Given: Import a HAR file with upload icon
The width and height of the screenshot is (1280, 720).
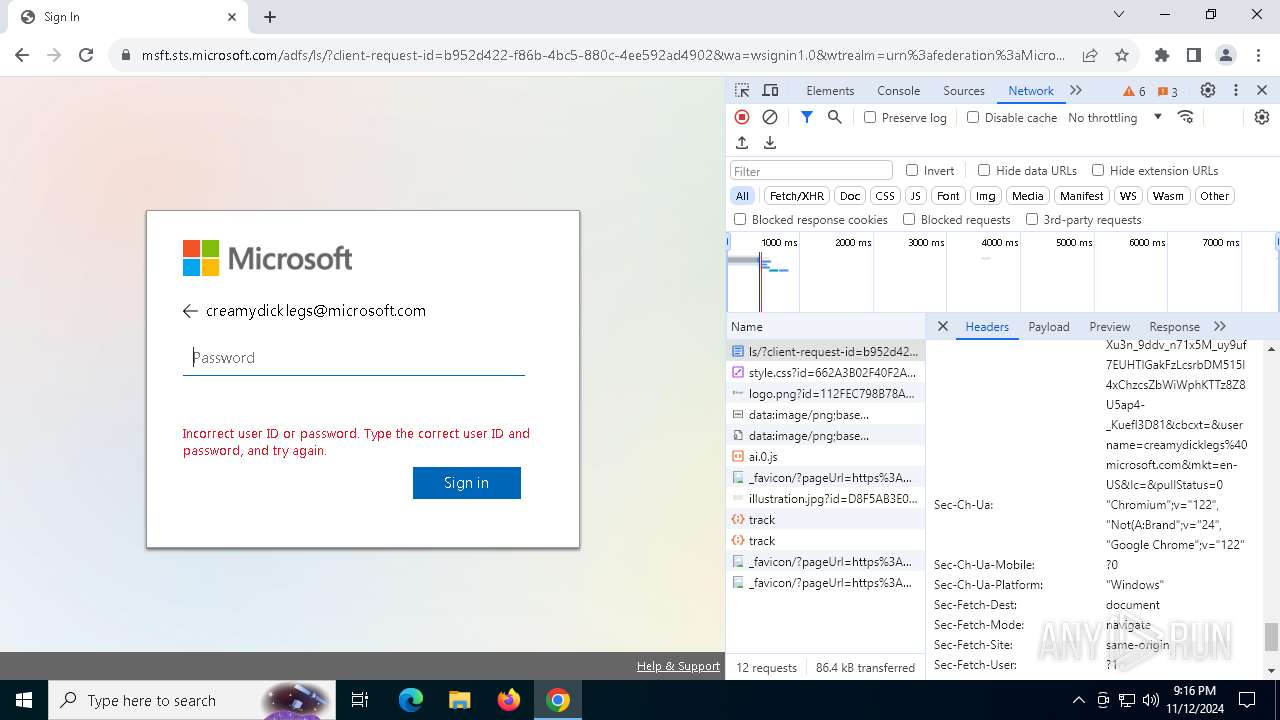Looking at the screenshot, I should [x=742, y=143].
